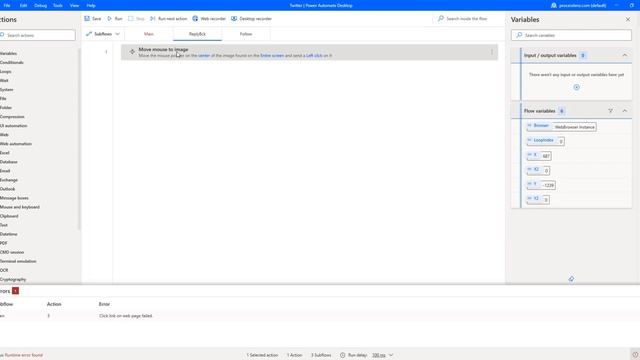Close the Variables panel

click(628, 20)
